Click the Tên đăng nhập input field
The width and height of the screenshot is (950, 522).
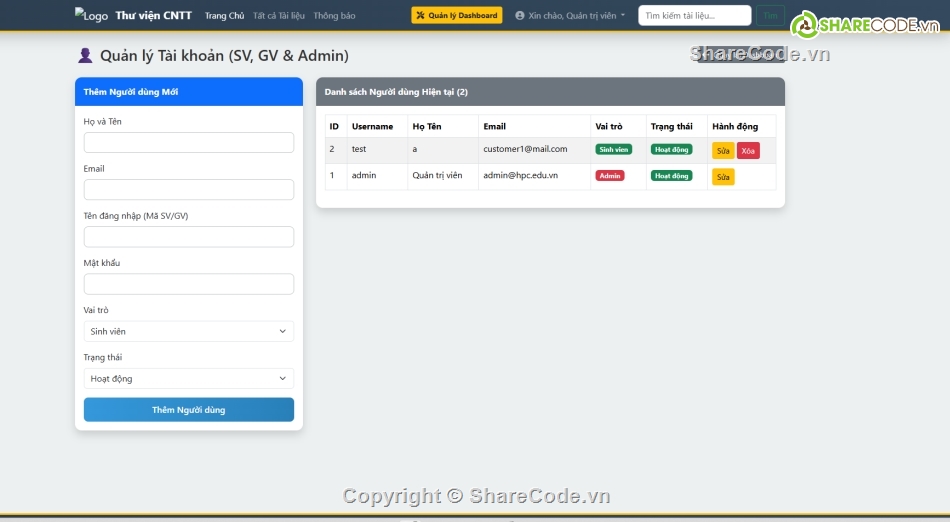[x=189, y=237]
